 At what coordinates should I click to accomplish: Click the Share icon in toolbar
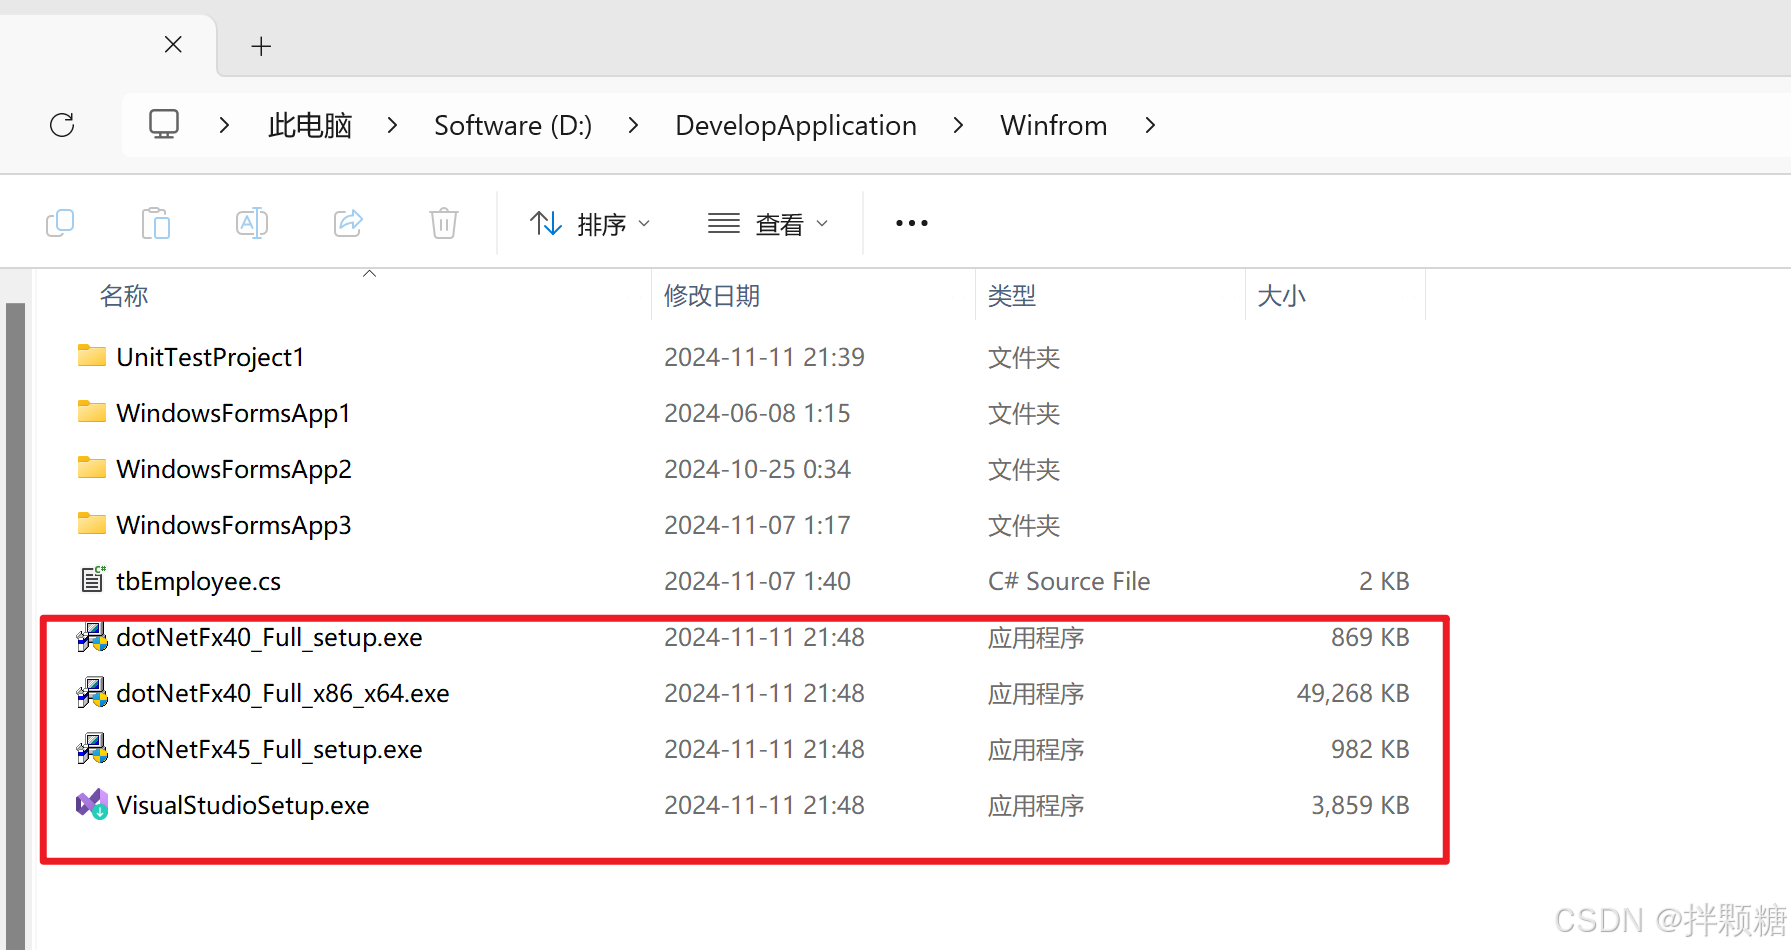coord(348,223)
